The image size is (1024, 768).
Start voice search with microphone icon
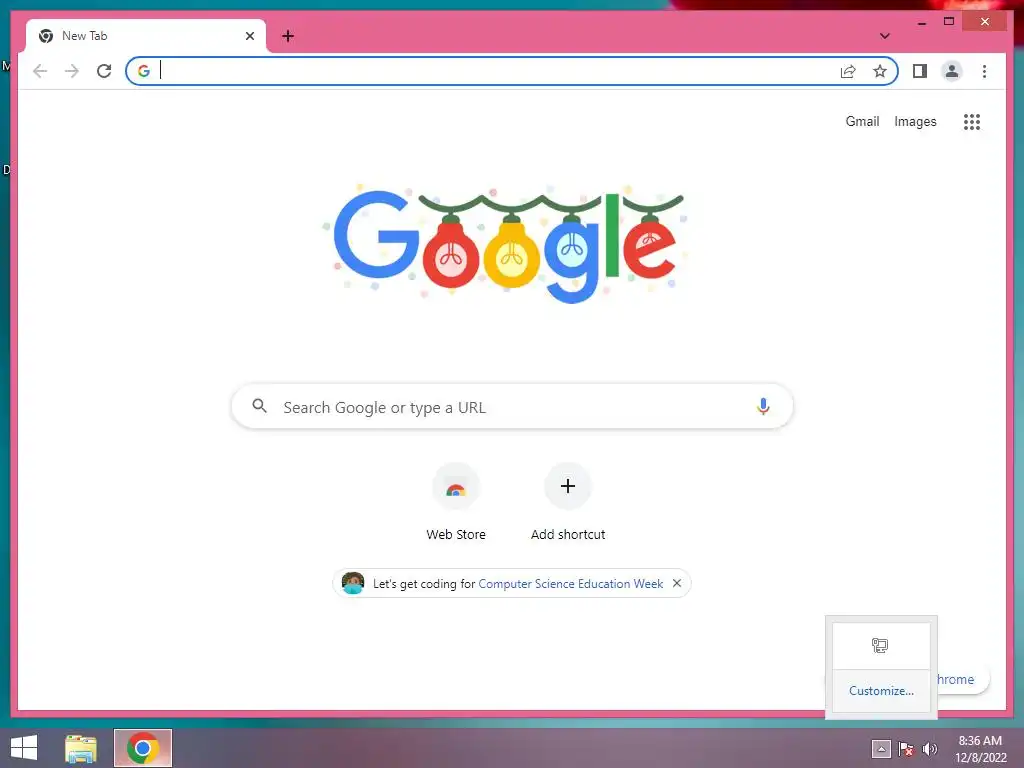[x=763, y=406]
